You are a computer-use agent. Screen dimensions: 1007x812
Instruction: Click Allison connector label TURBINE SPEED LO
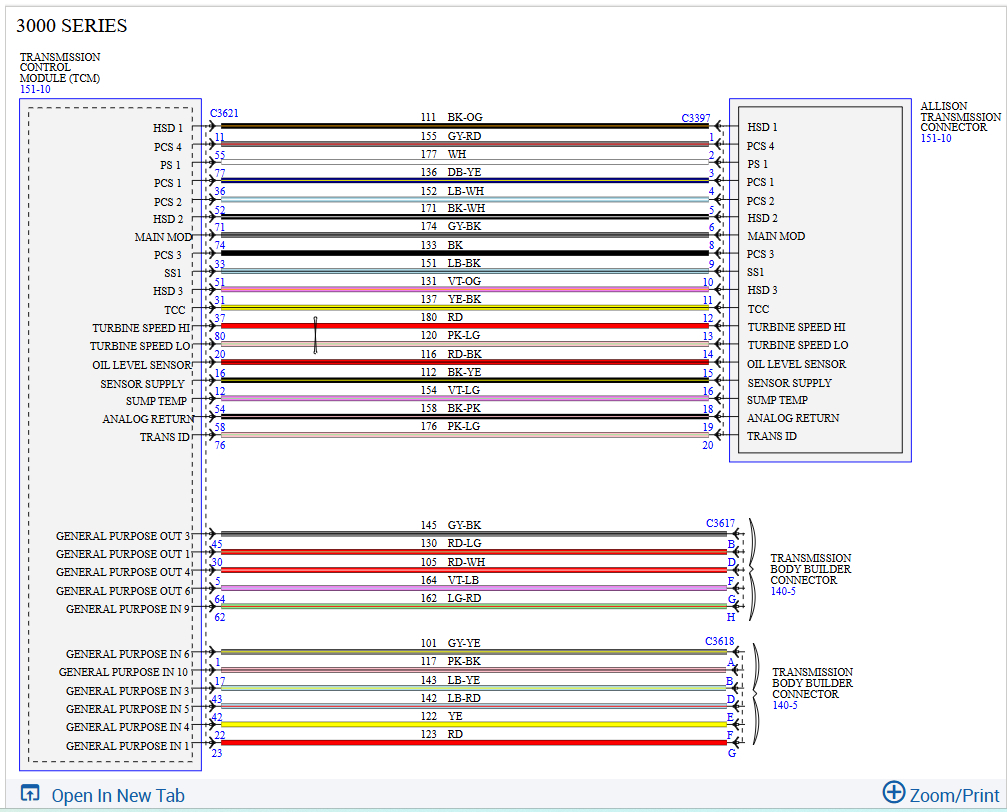pyautogui.click(x=798, y=345)
